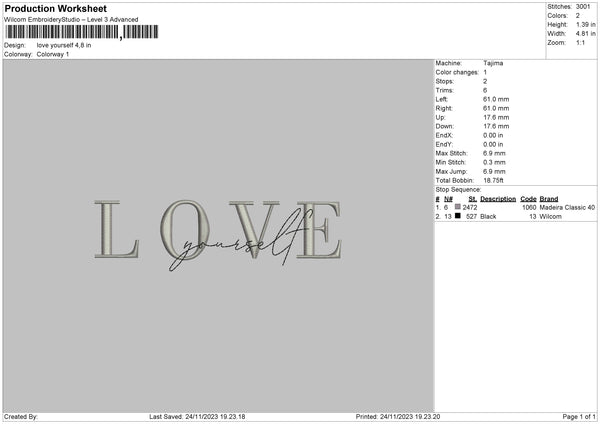
Task: Click the 'Colorway 1' value
Action: pos(53,54)
